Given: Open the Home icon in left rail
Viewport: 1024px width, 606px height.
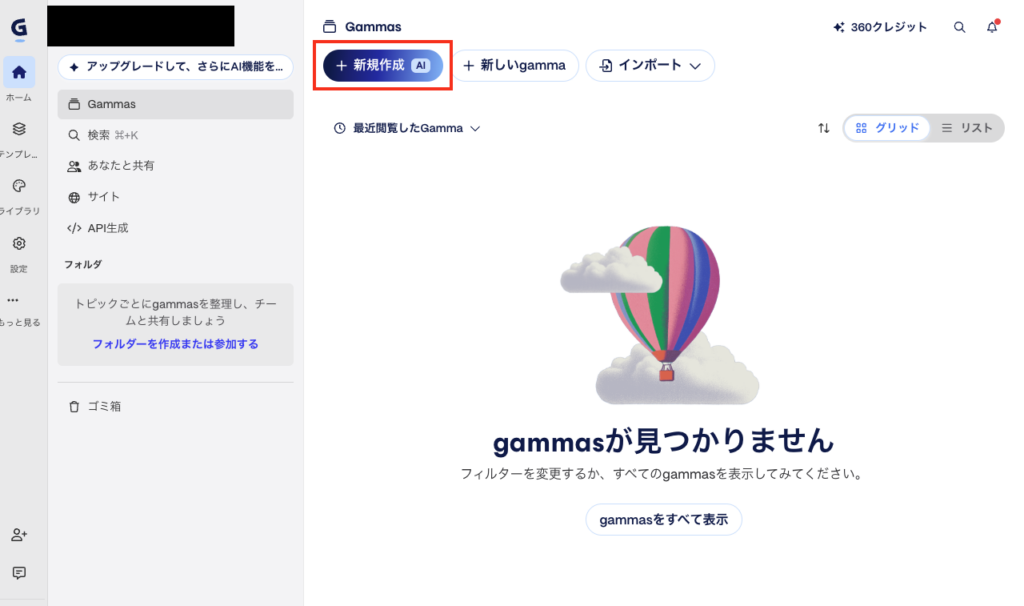Looking at the screenshot, I should [19, 72].
